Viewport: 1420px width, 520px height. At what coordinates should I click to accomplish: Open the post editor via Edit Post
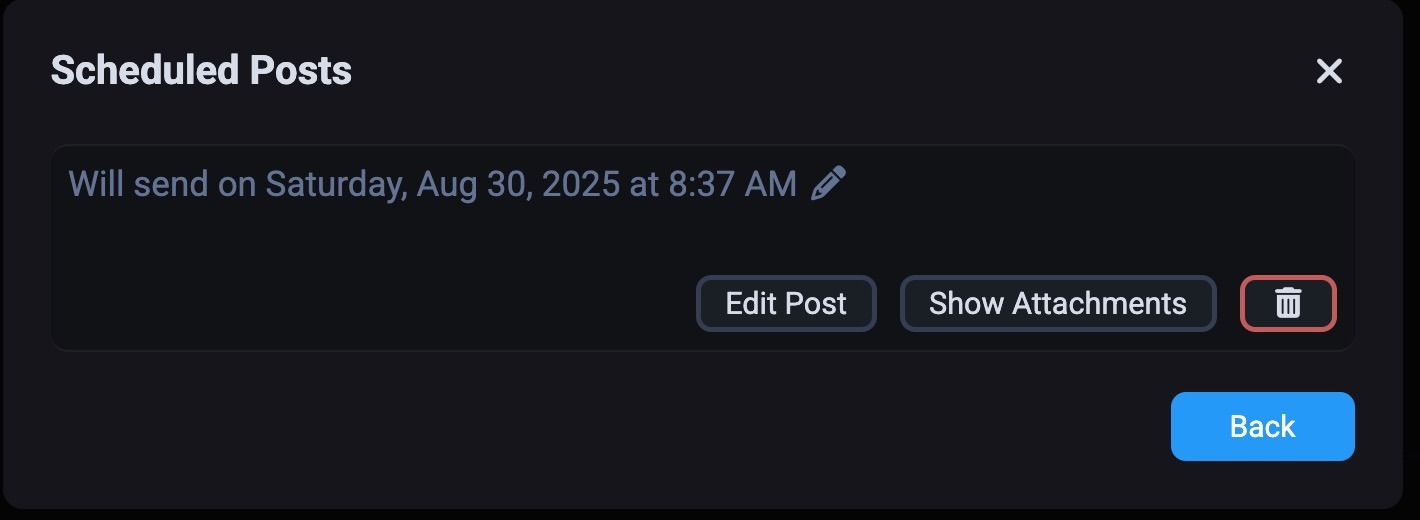tap(786, 303)
